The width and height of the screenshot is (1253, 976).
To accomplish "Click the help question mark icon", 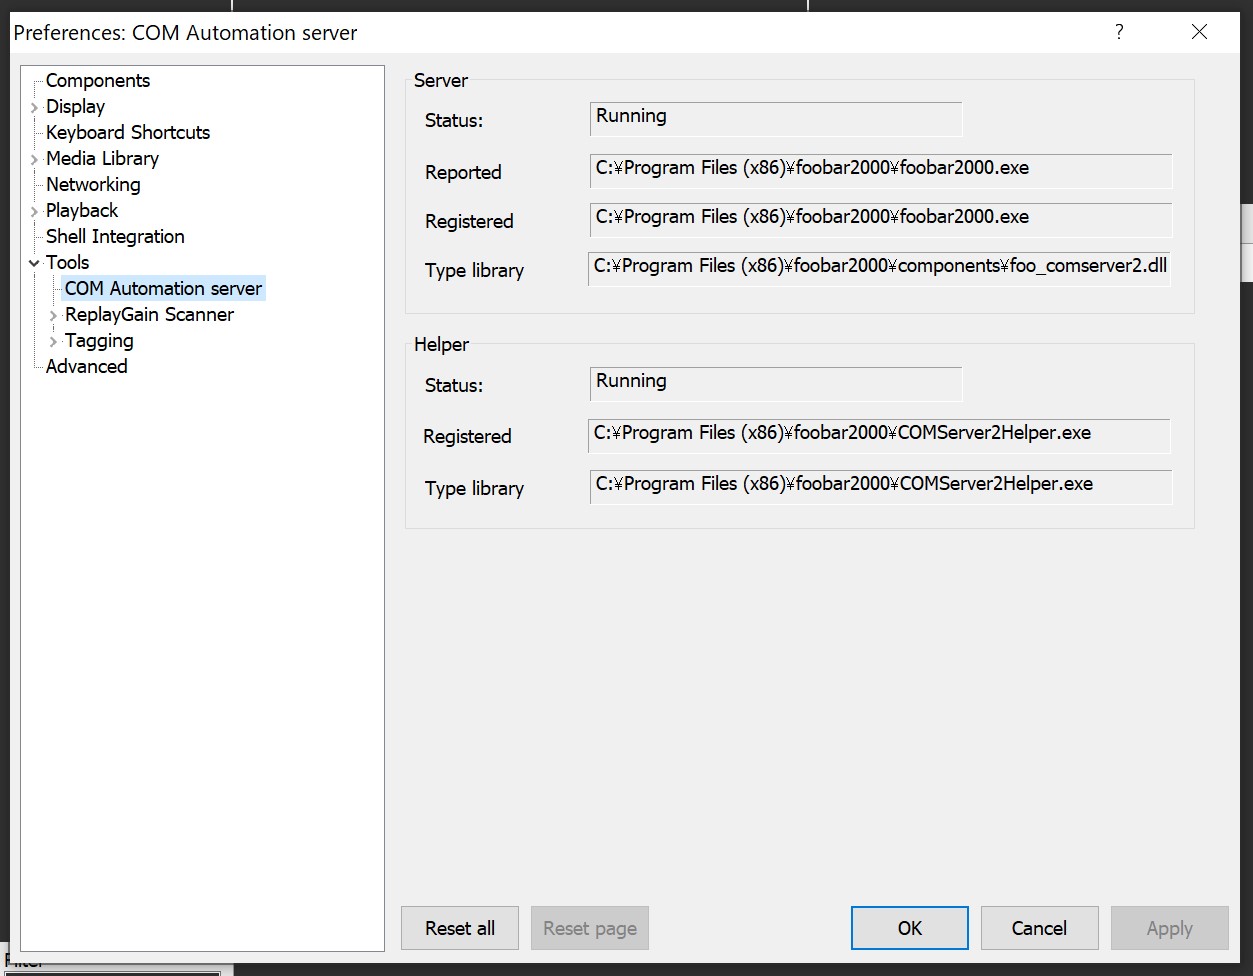I will tap(1119, 32).
